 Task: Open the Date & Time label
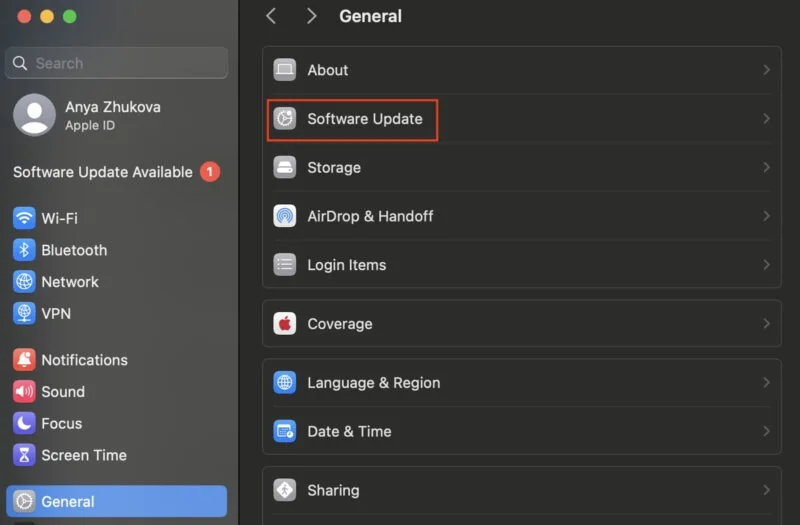[x=349, y=432]
